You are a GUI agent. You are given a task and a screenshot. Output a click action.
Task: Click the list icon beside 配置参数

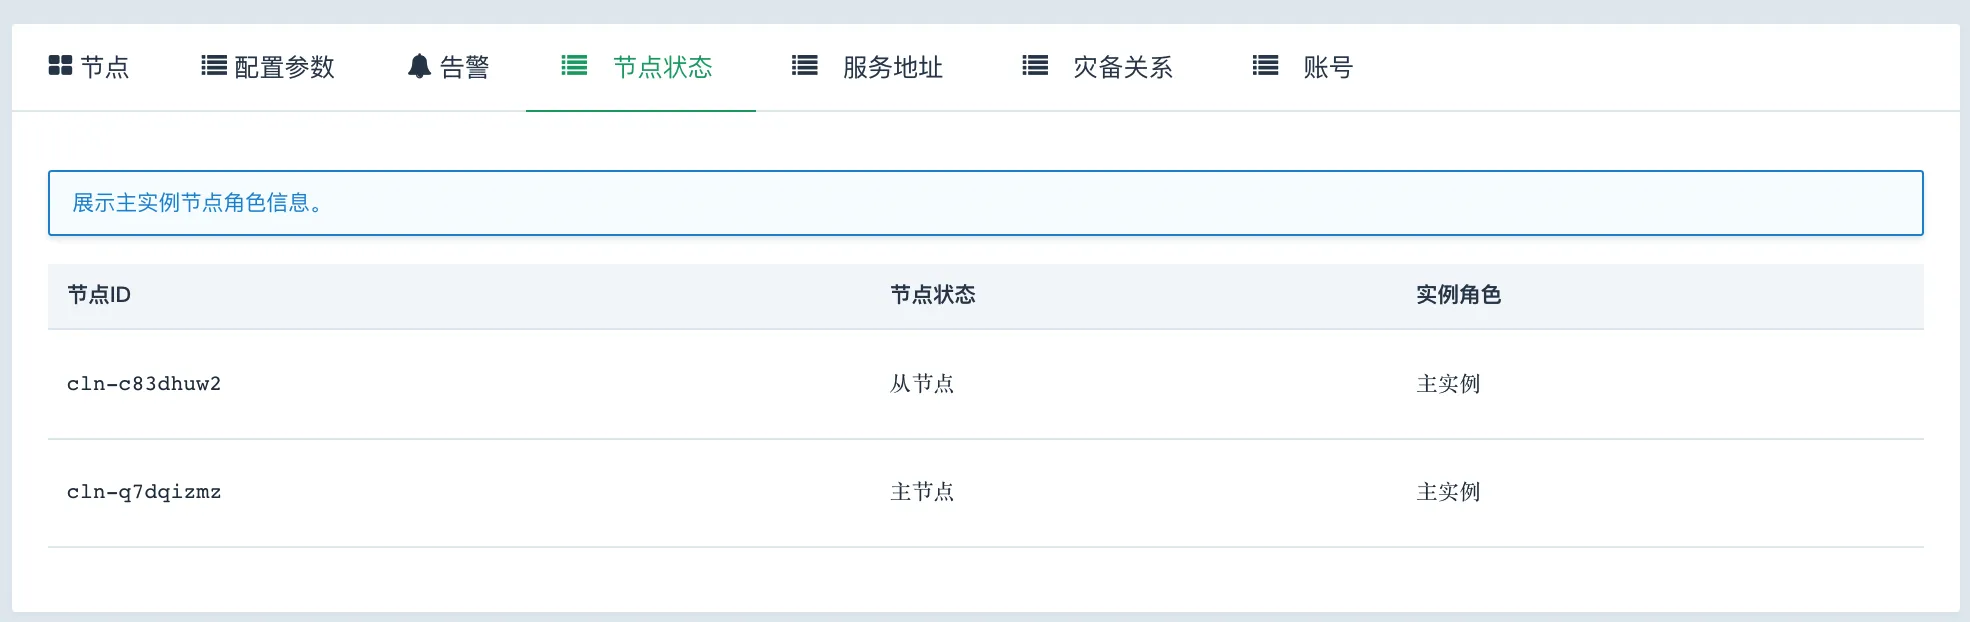214,66
